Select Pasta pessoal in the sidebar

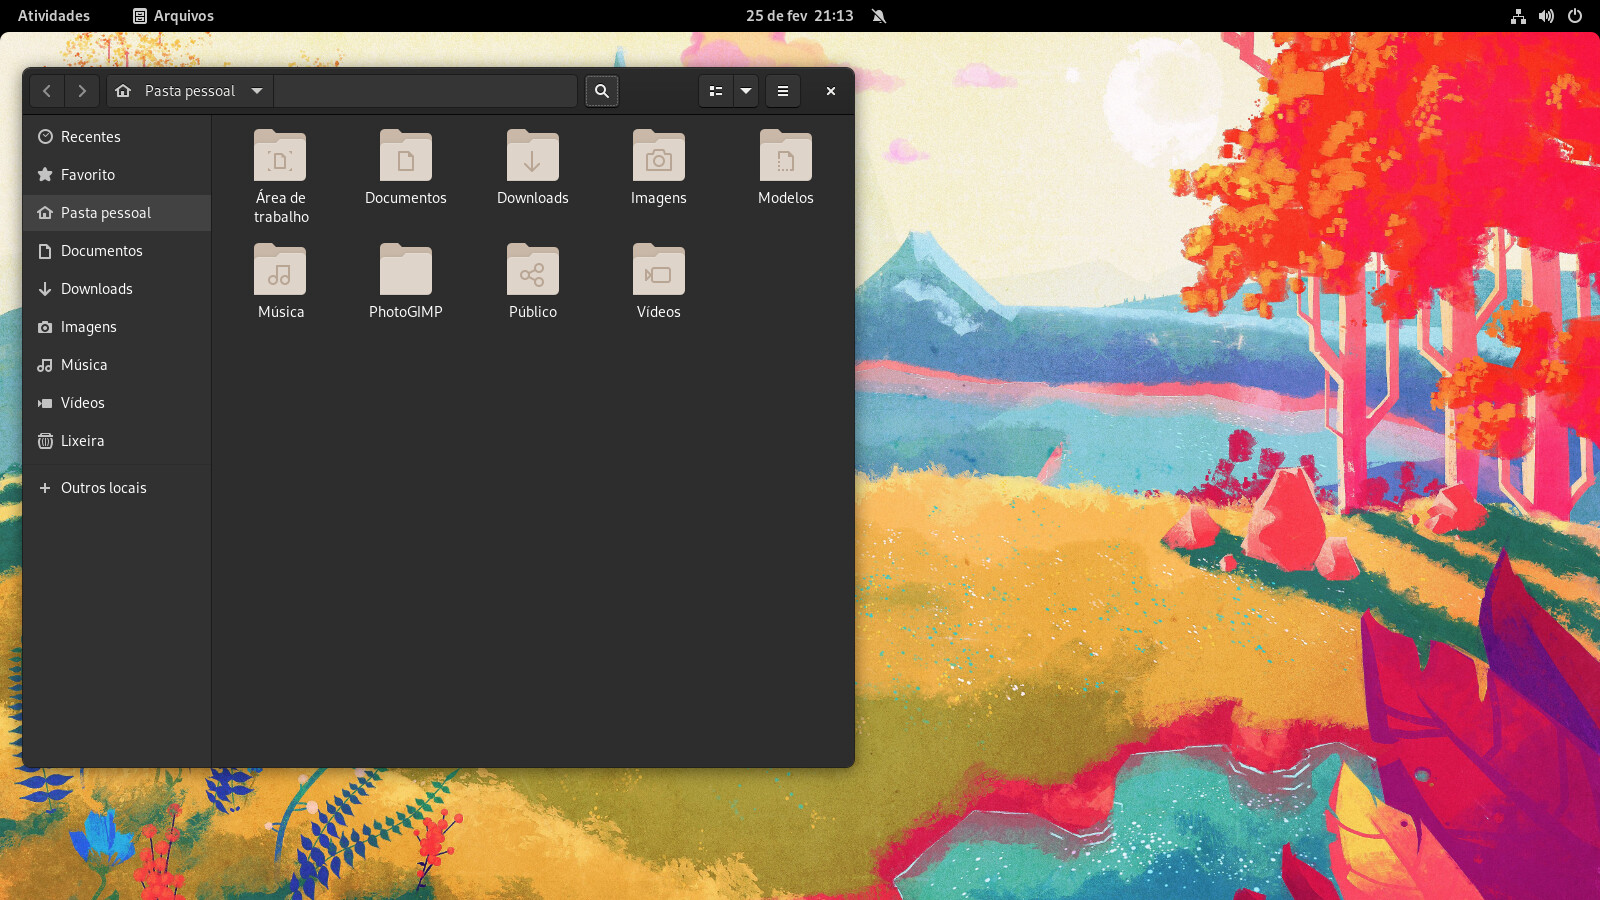pyautogui.click(x=117, y=213)
